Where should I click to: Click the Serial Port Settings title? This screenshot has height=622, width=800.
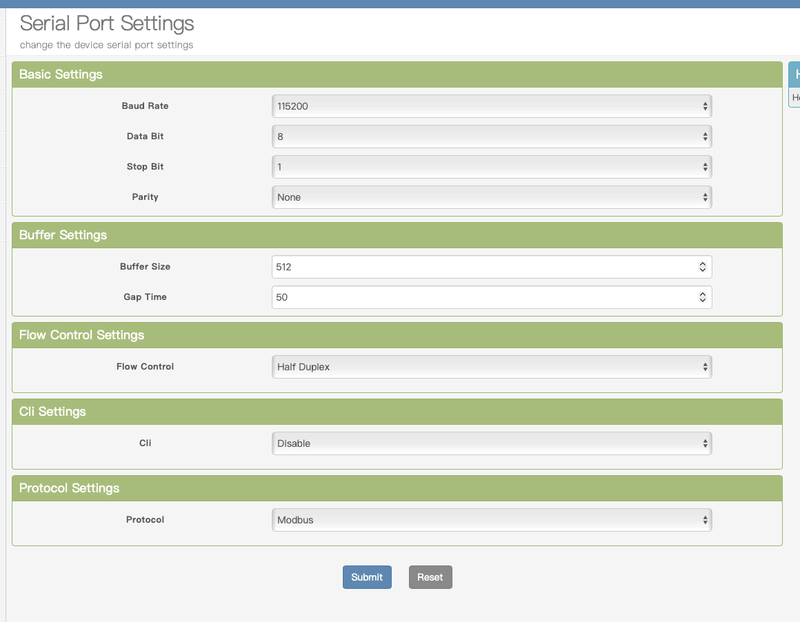(x=107, y=23)
